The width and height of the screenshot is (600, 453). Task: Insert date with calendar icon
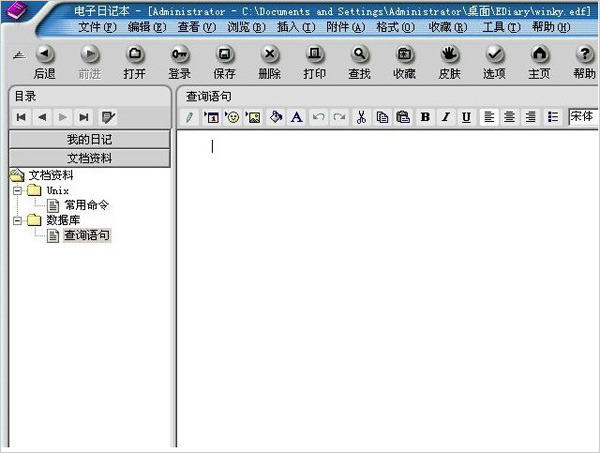pos(211,117)
